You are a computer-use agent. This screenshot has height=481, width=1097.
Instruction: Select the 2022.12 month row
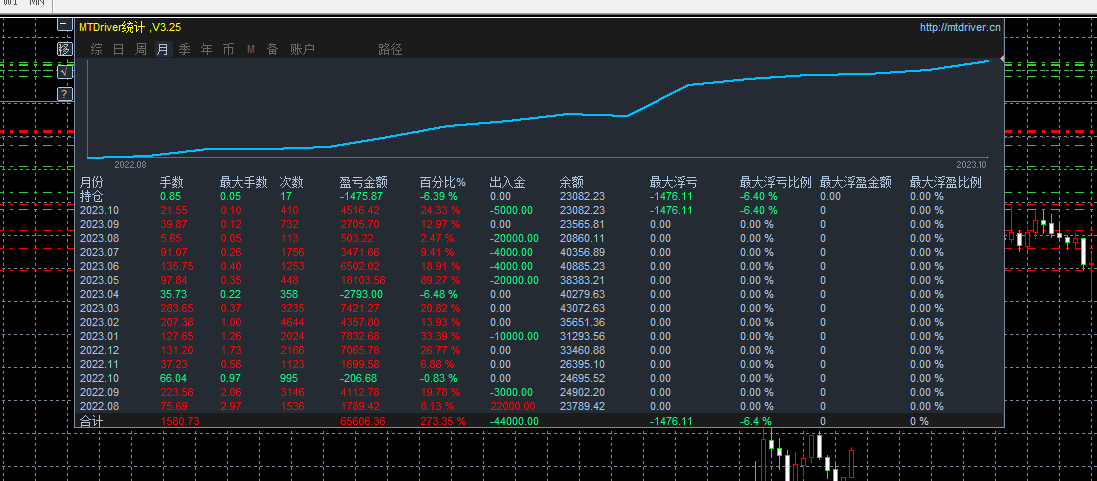(539, 350)
